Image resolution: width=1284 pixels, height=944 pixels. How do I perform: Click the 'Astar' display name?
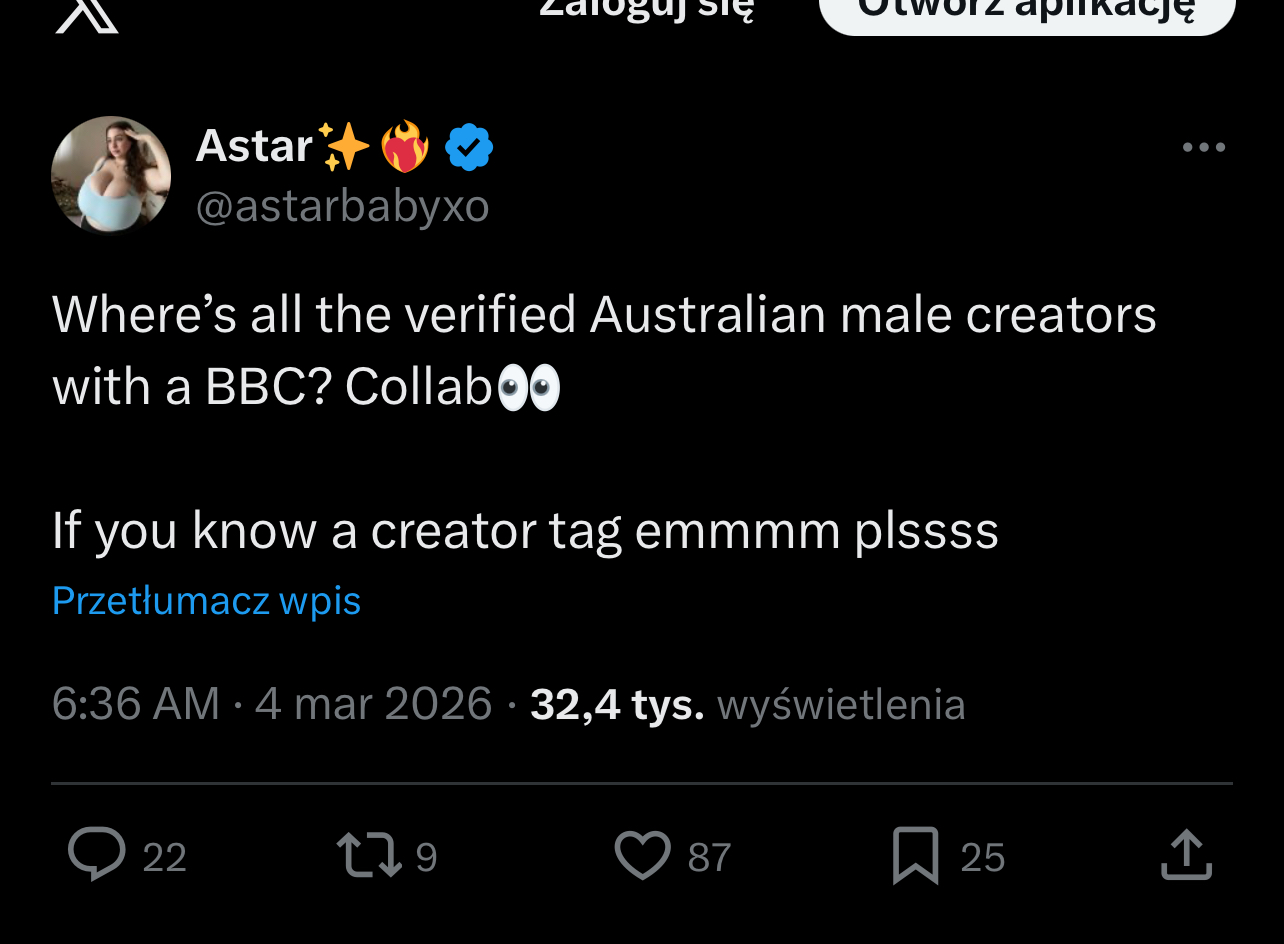255,146
